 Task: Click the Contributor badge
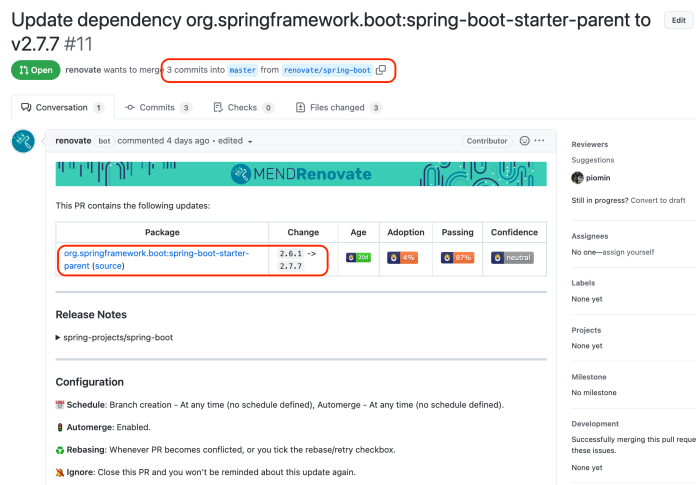point(487,141)
